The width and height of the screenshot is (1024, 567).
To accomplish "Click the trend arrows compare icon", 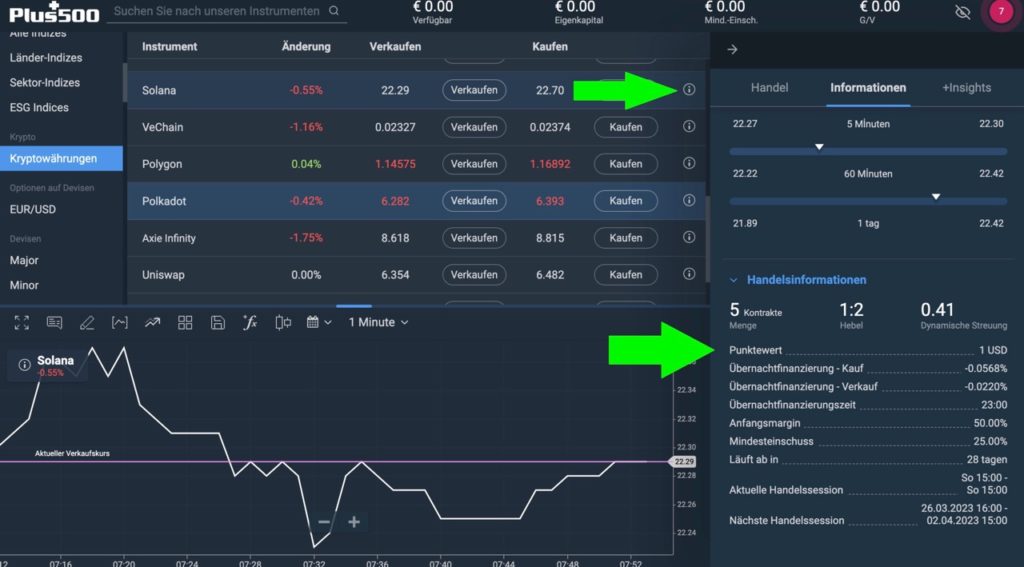I will click(x=152, y=322).
